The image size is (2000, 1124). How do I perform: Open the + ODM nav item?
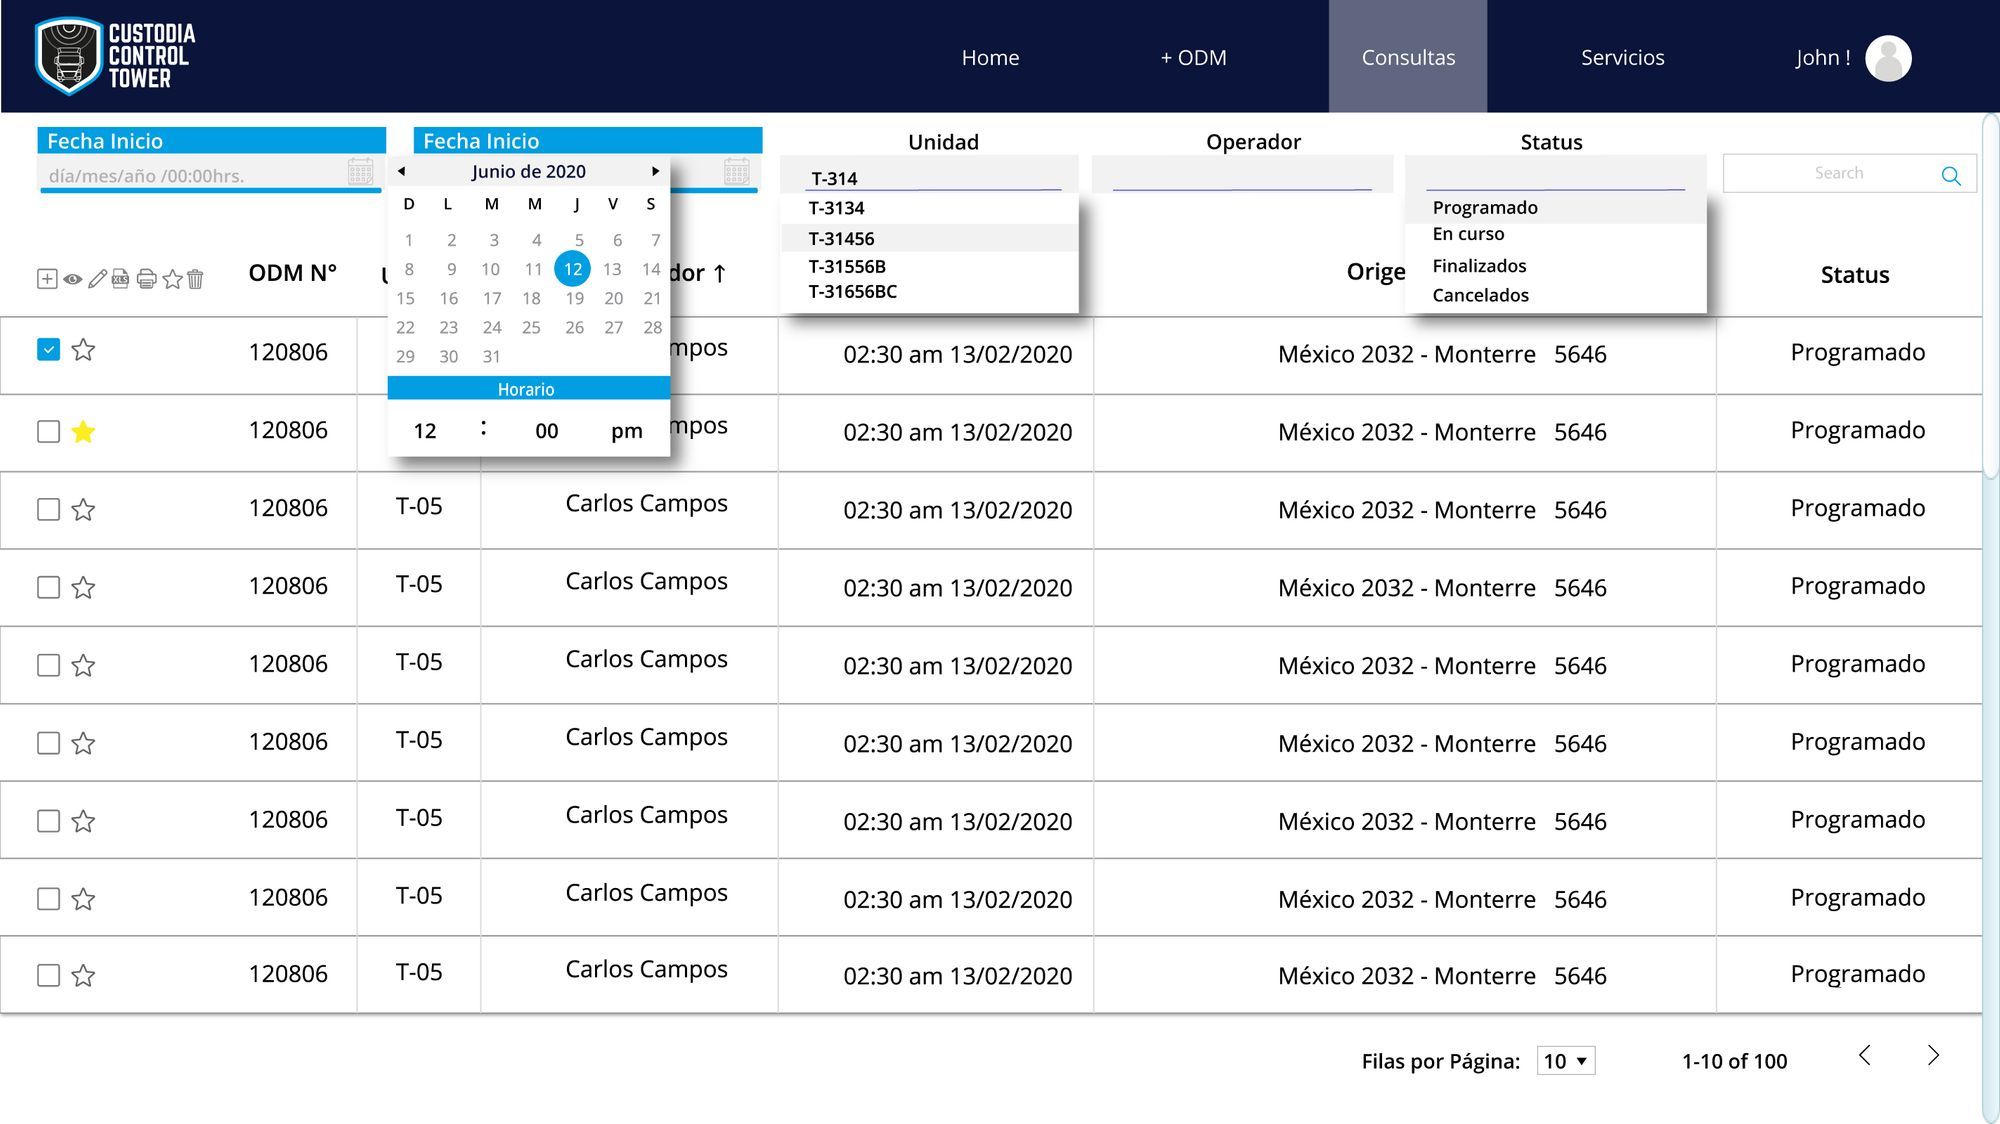1193,57
